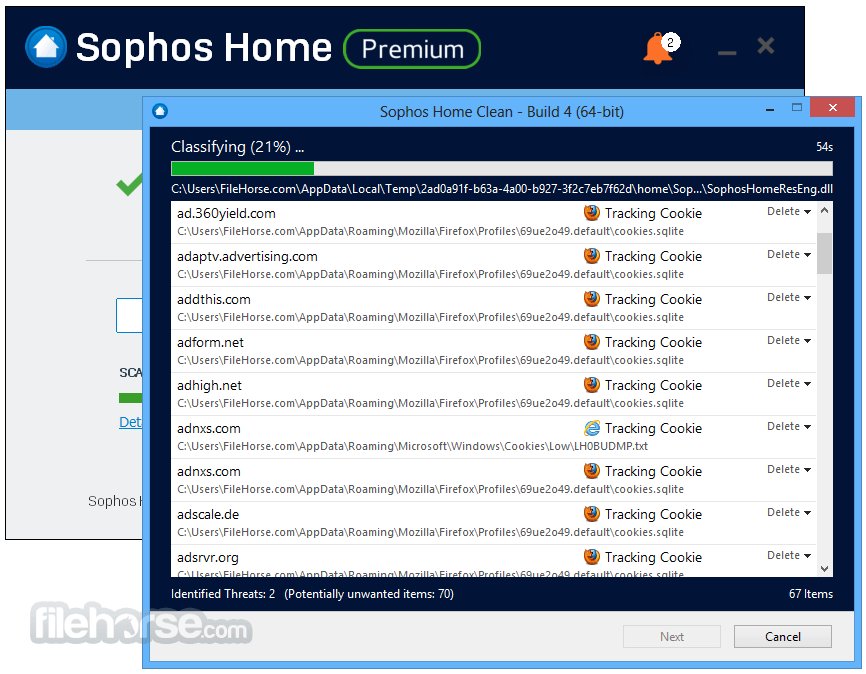Image resolution: width=866 pixels, height=674 pixels.
Task: Click the scroll down arrow of the threat list
Action: (825, 568)
